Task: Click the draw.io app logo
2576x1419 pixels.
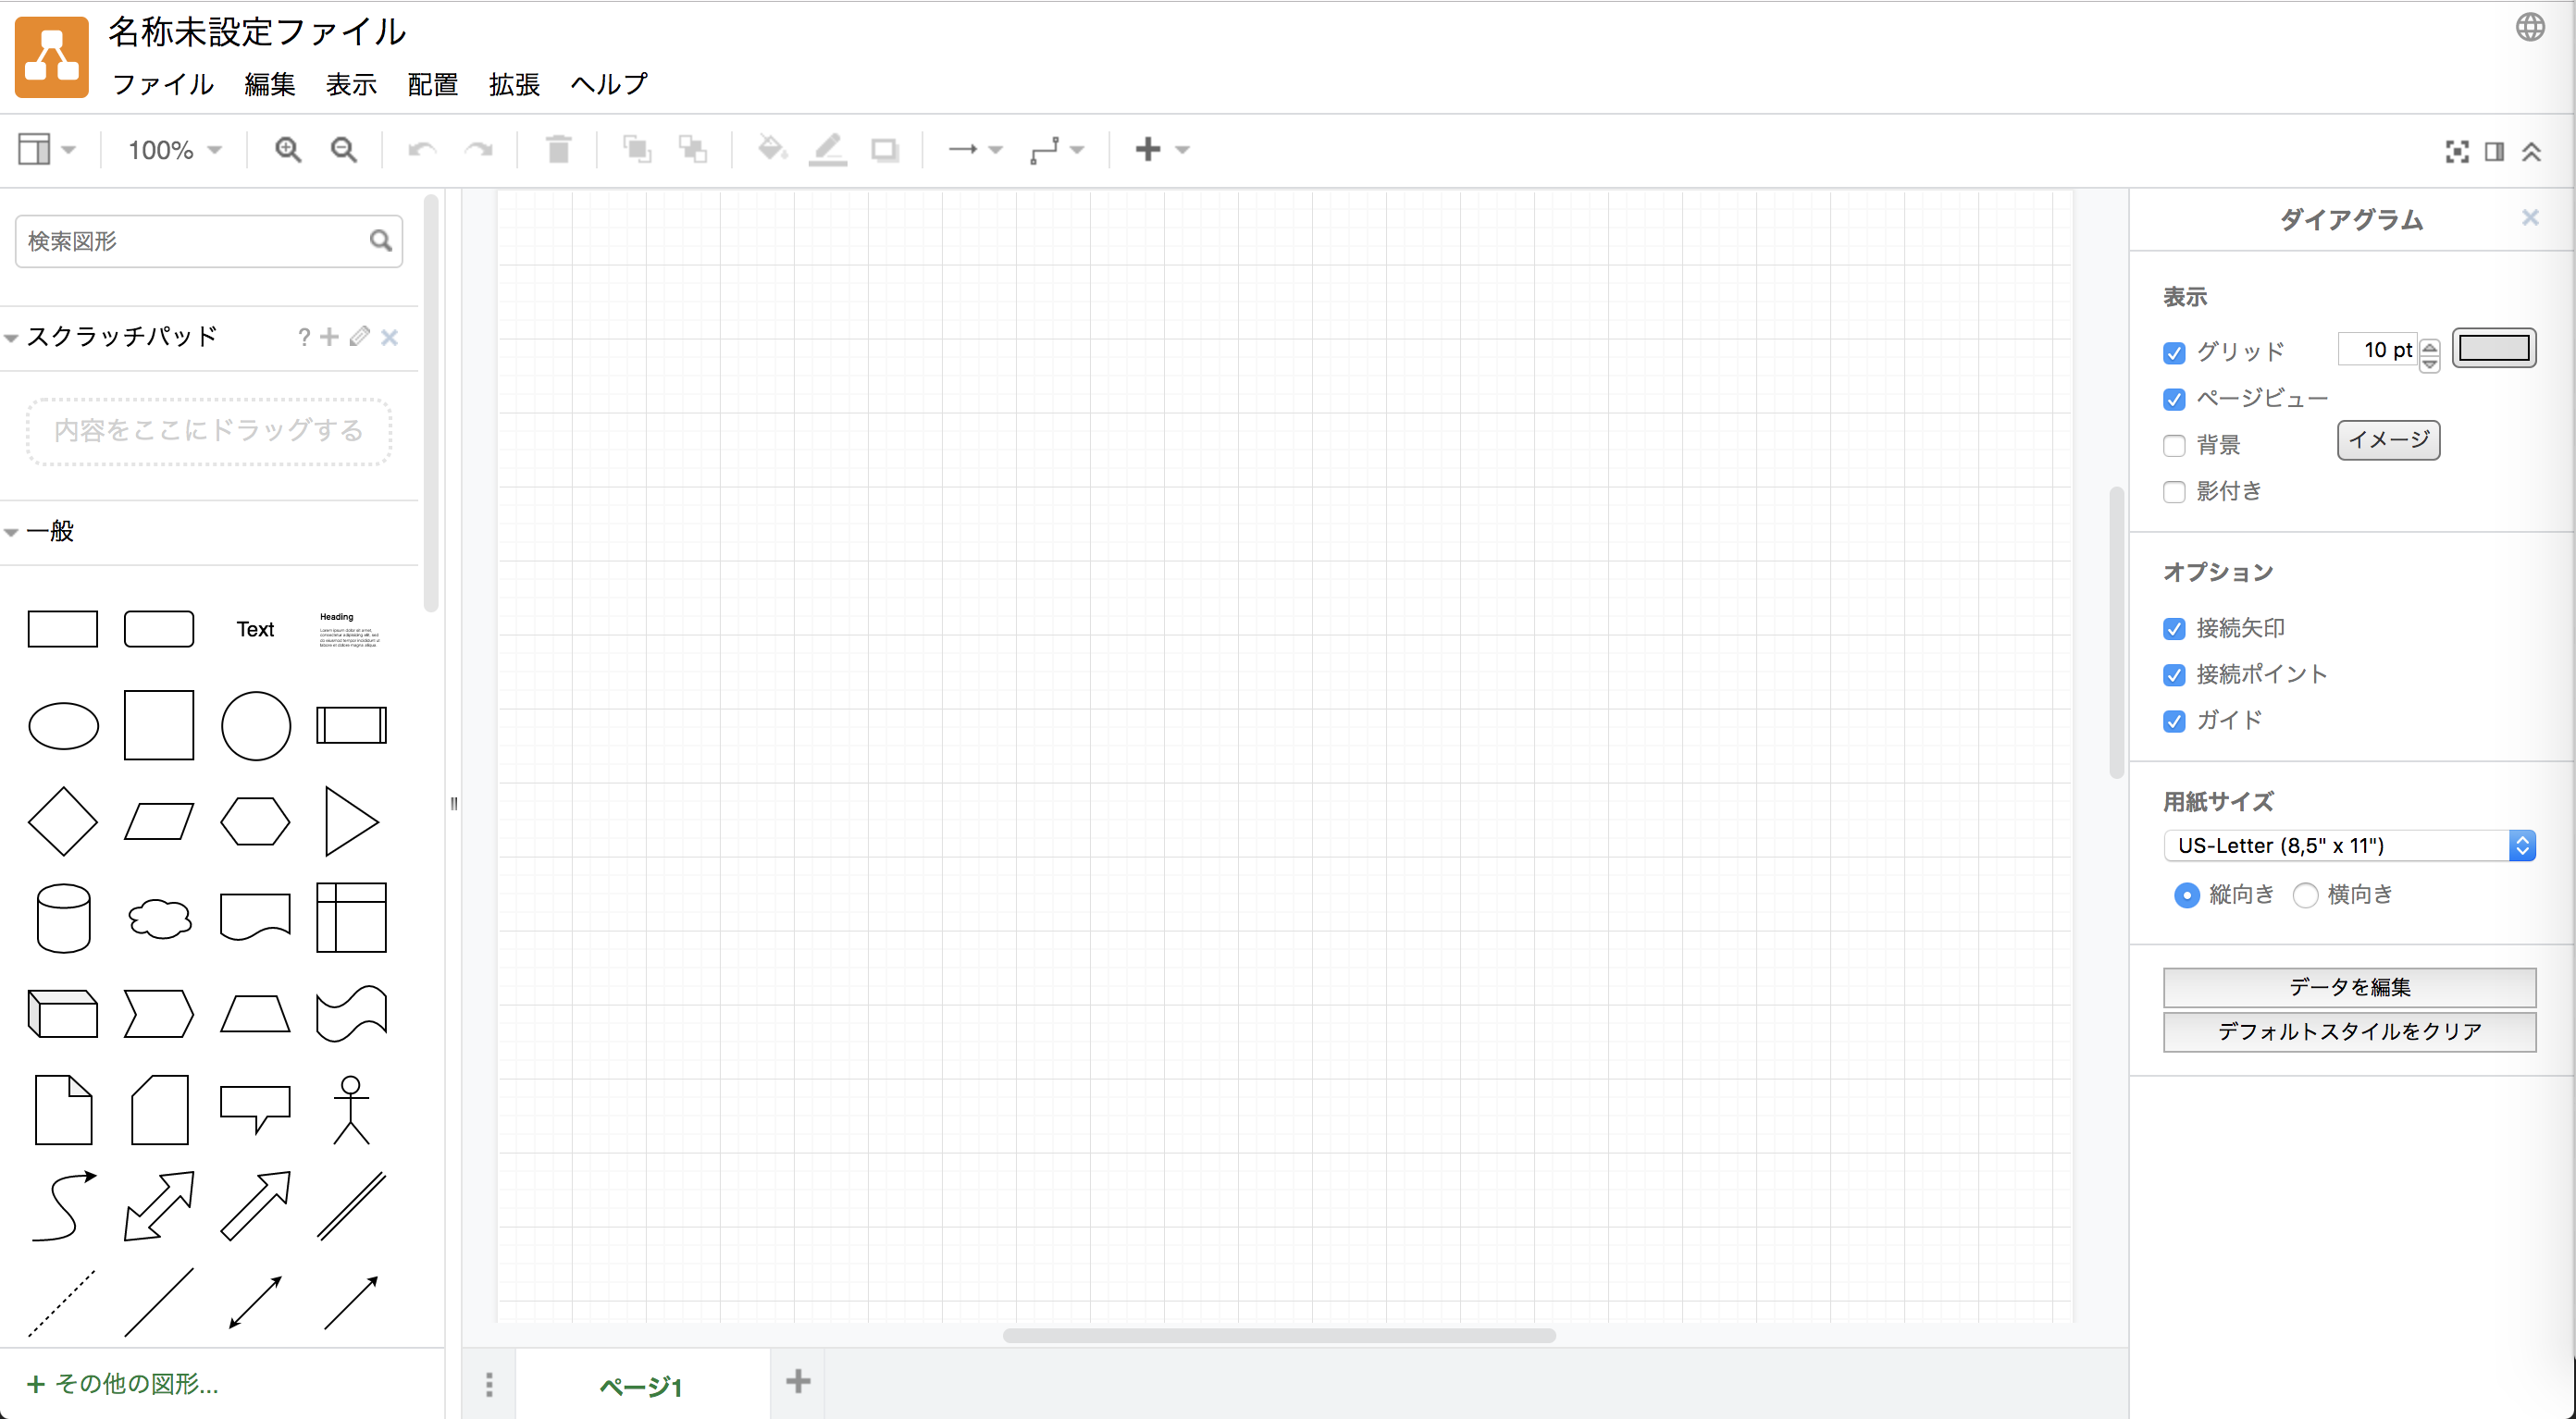Action: coord(52,57)
